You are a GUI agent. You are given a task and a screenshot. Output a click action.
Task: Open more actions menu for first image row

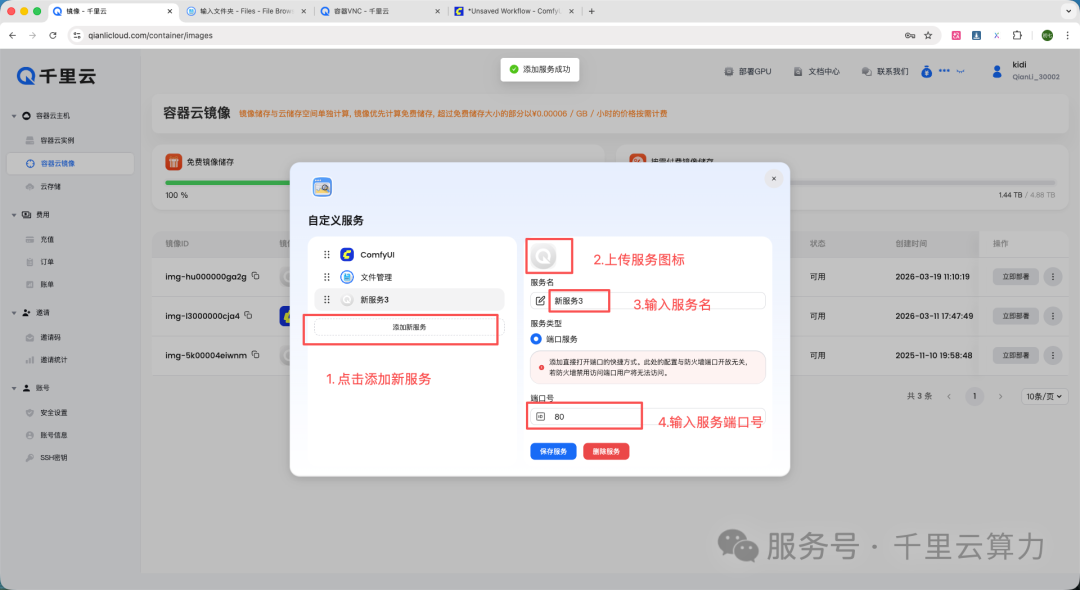[x=1052, y=277]
